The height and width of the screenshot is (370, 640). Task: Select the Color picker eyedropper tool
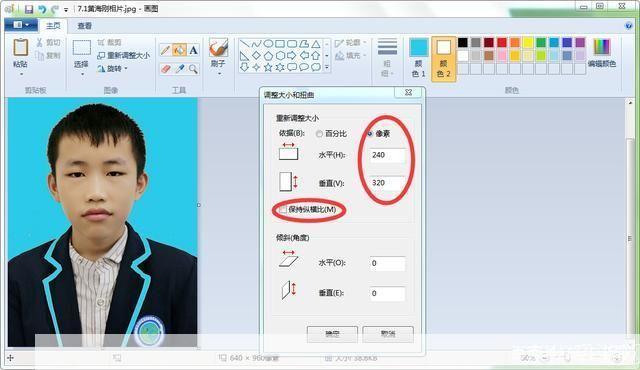[x=179, y=69]
